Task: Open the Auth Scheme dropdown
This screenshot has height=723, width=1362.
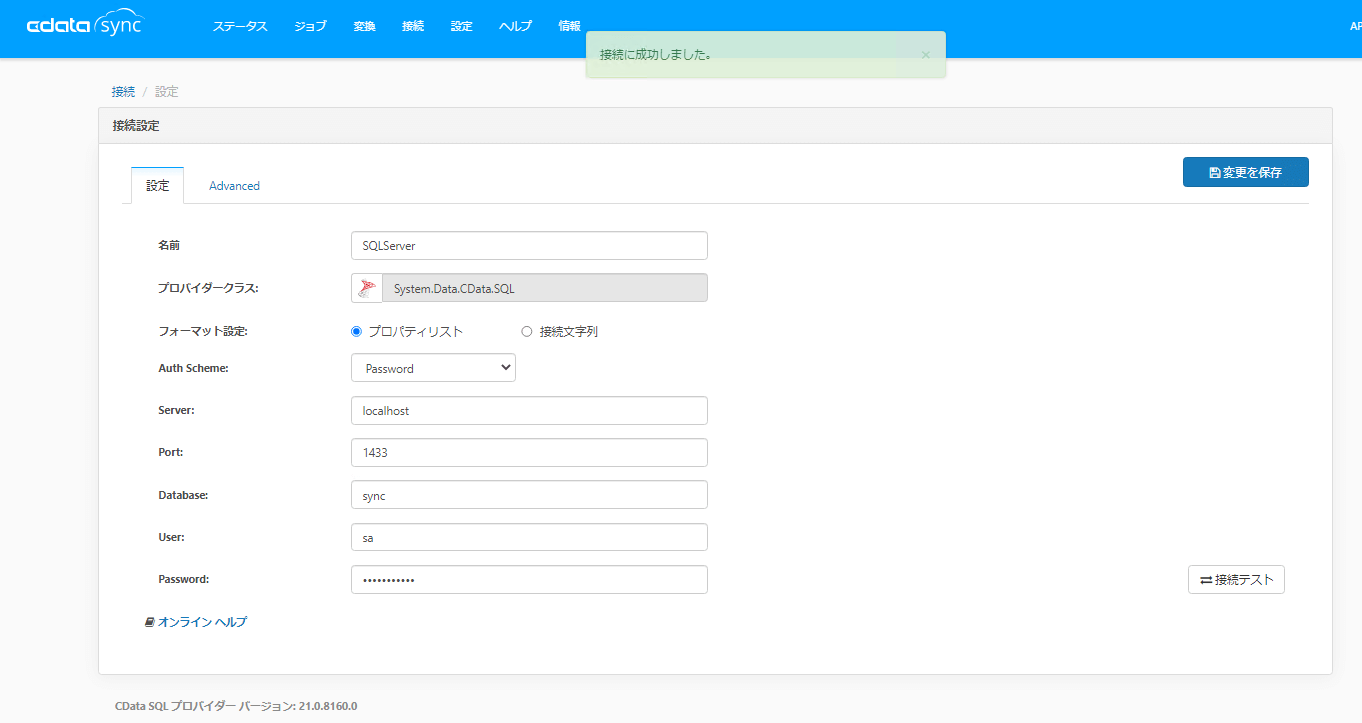Action: (x=433, y=368)
